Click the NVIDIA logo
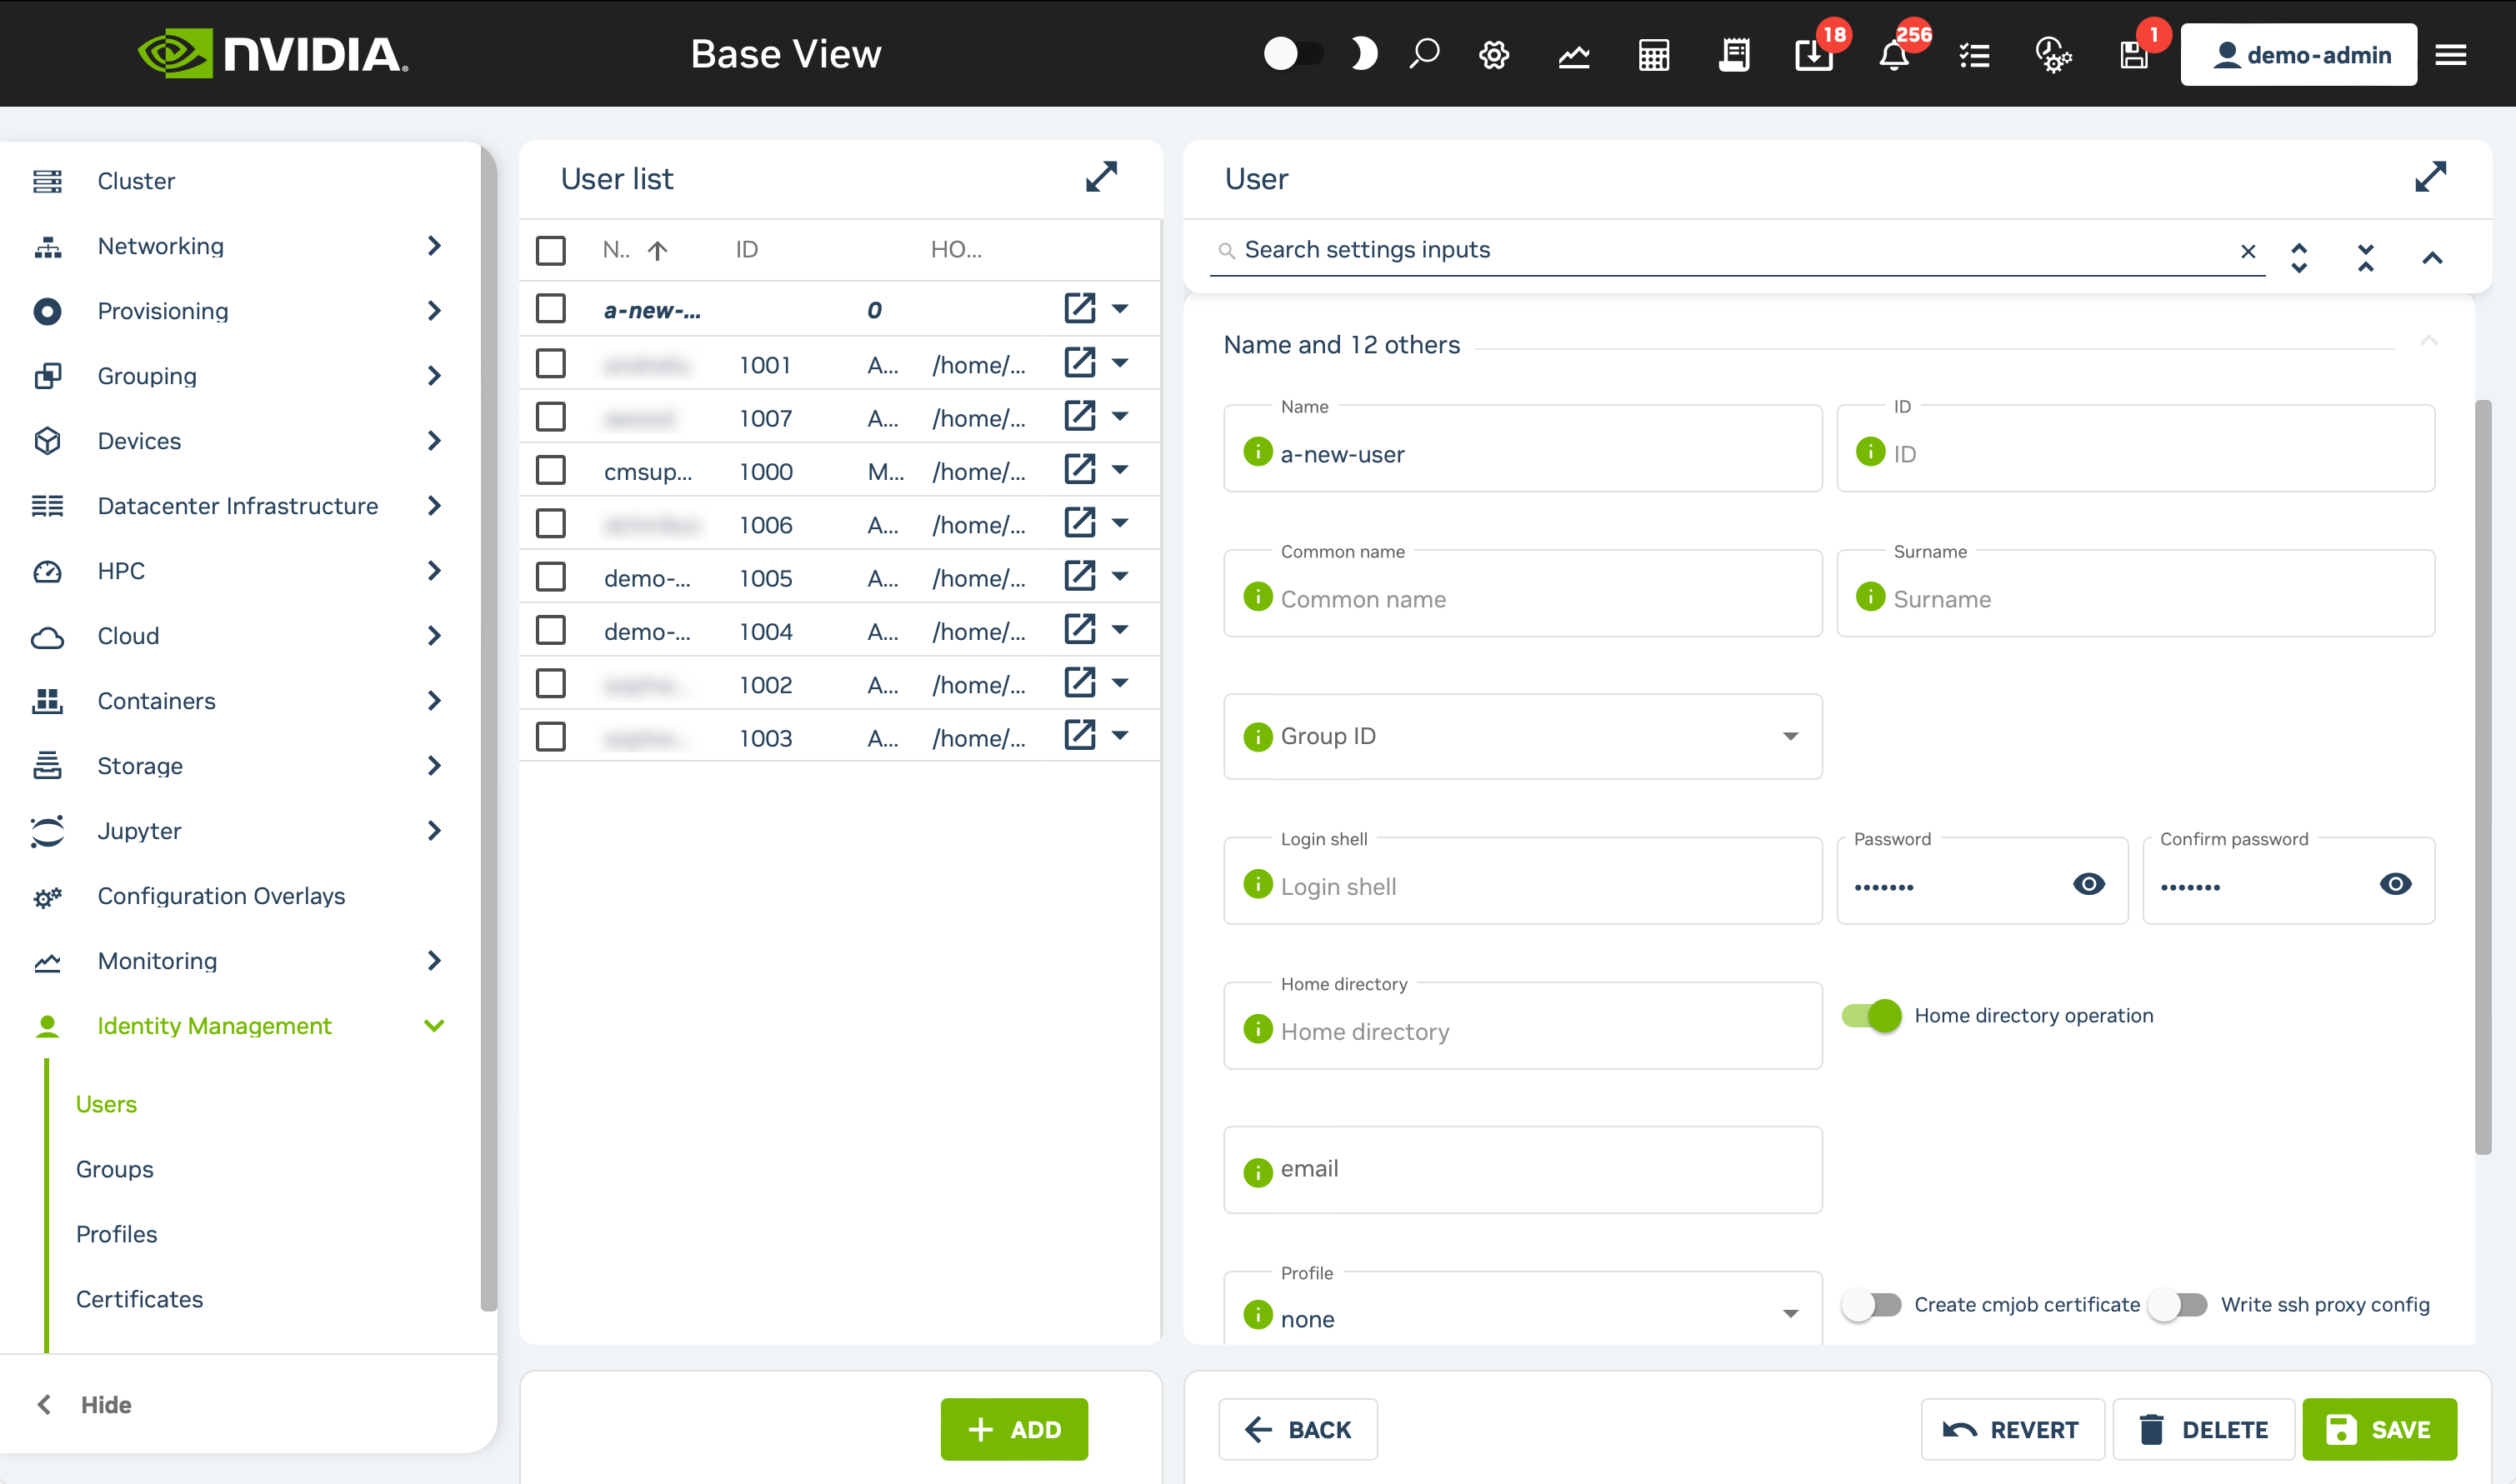 pos(273,54)
